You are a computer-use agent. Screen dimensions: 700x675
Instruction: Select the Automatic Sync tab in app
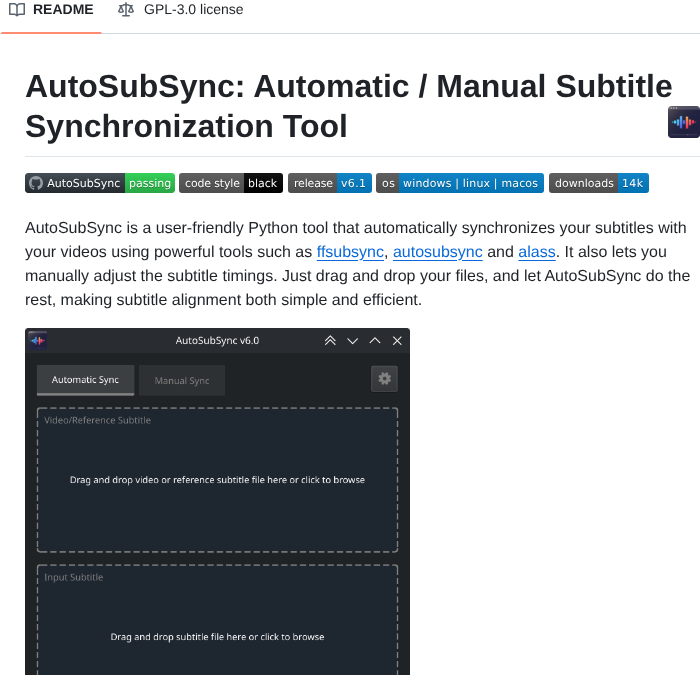pyautogui.click(x=85, y=380)
